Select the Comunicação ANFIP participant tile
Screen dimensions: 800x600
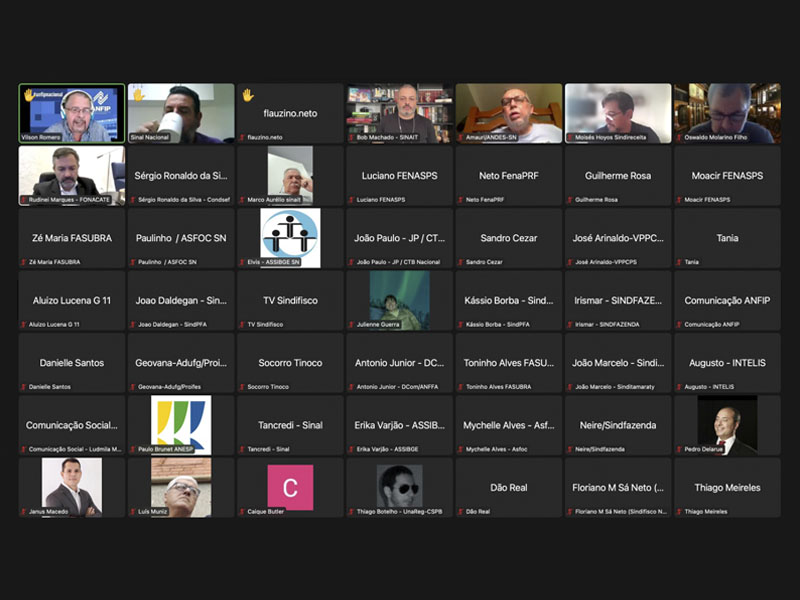click(727, 300)
